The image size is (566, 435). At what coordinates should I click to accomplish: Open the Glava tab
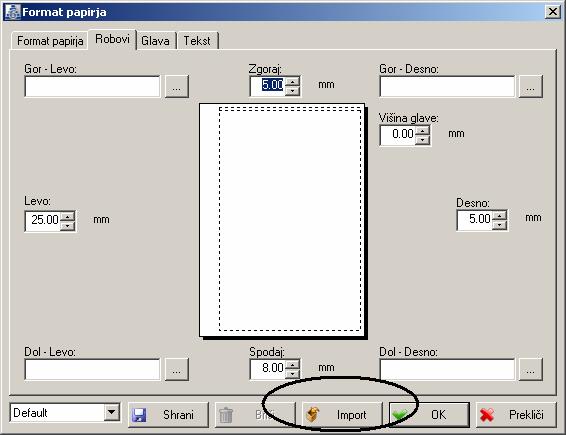(x=155, y=41)
